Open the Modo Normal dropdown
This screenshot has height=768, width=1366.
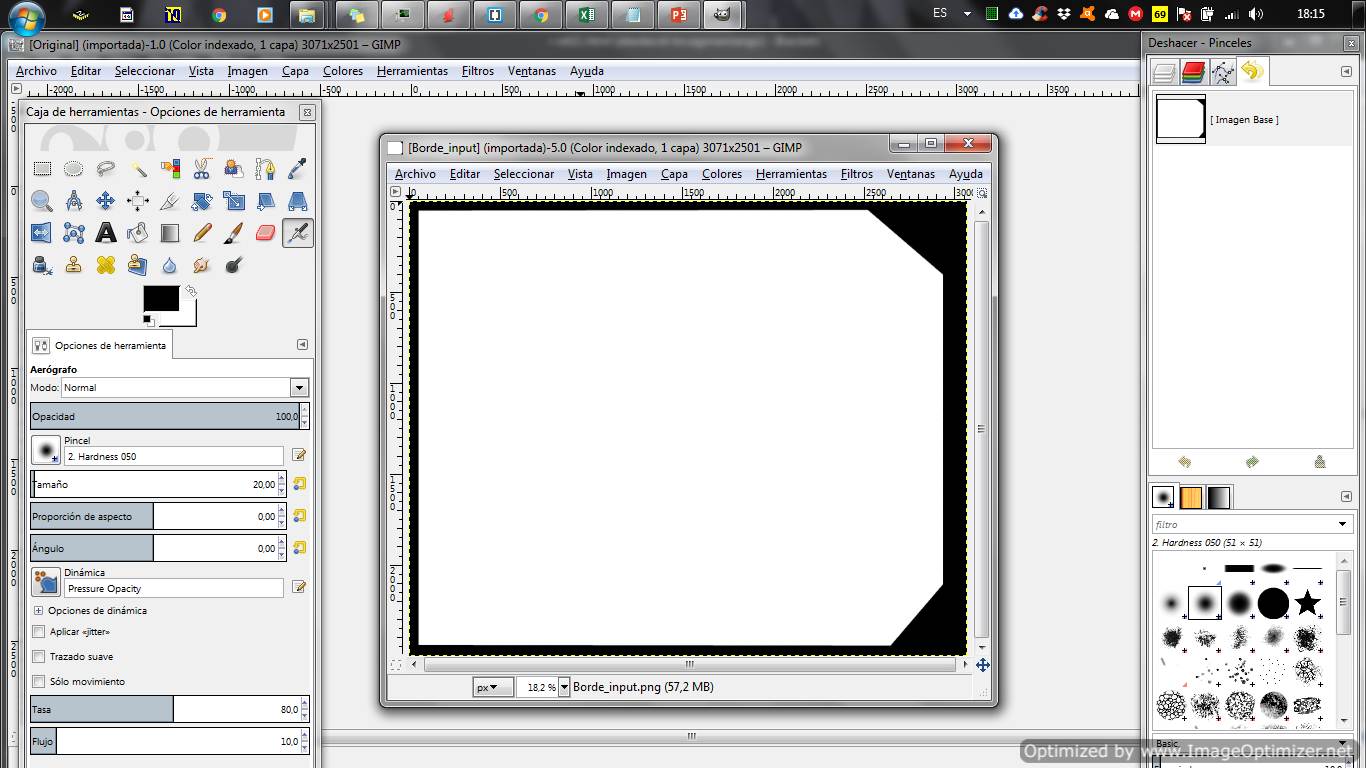point(299,387)
